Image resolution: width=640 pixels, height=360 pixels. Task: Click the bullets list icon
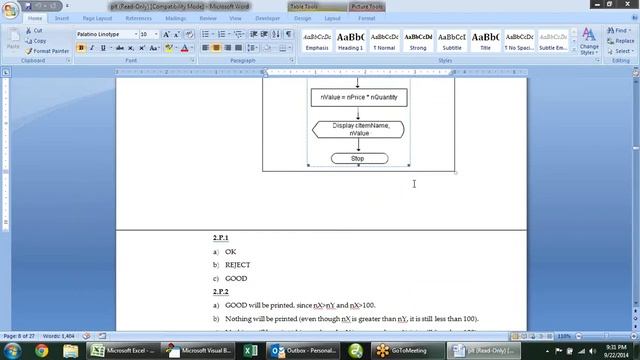(x=205, y=34)
